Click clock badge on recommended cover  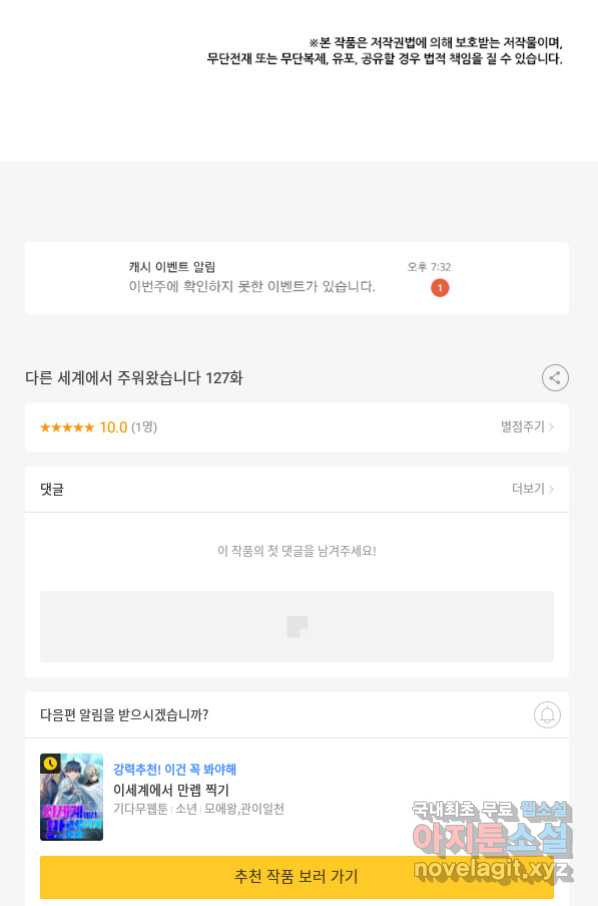point(50,763)
